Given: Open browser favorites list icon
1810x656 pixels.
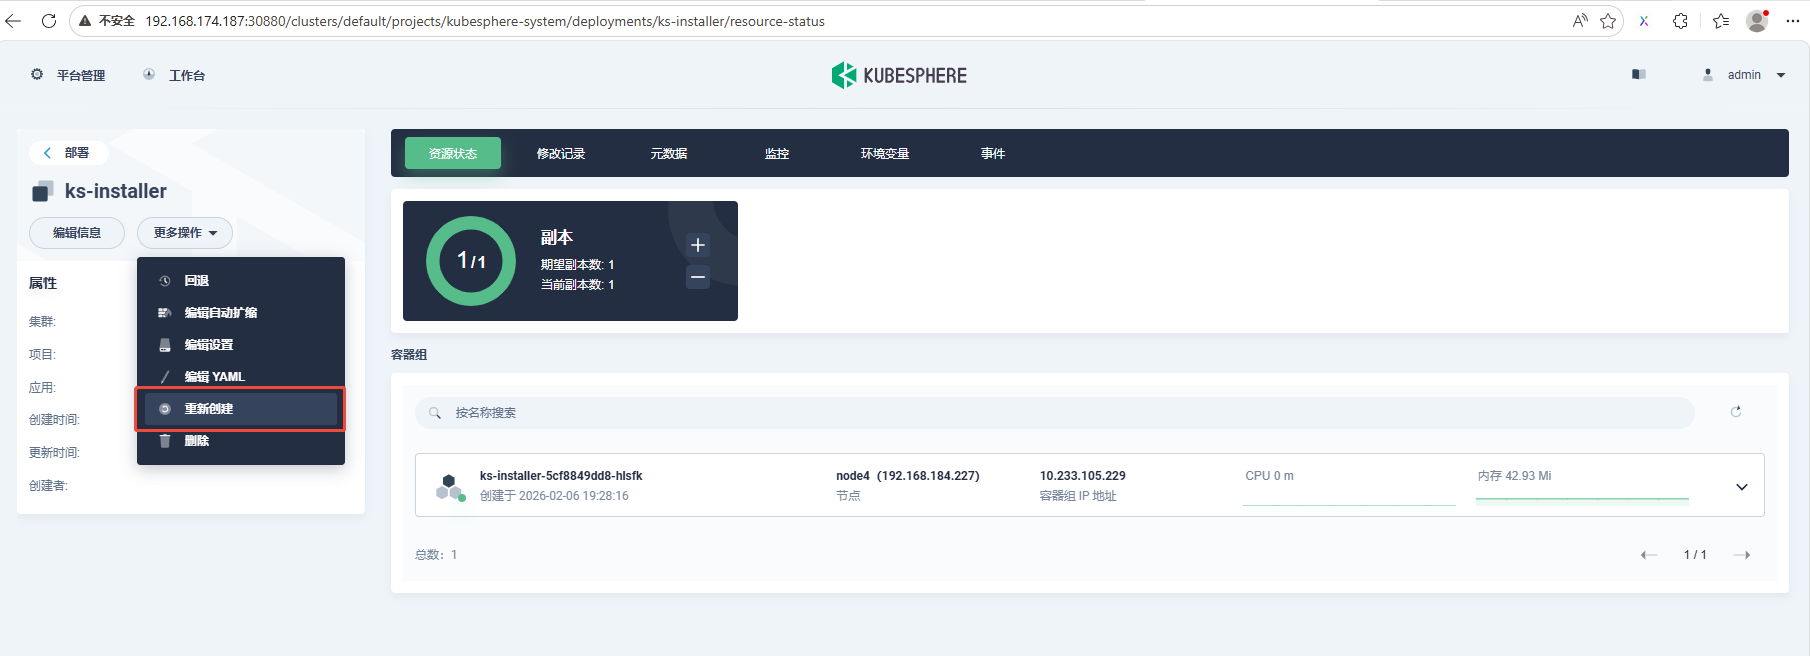Looking at the screenshot, I should point(1721,21).
